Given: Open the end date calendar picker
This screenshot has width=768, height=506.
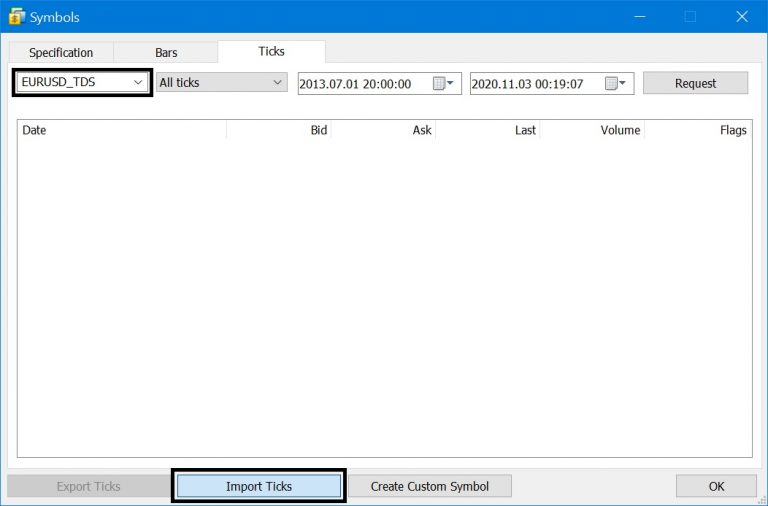Looking at the screenshot, I should point(616,84).
